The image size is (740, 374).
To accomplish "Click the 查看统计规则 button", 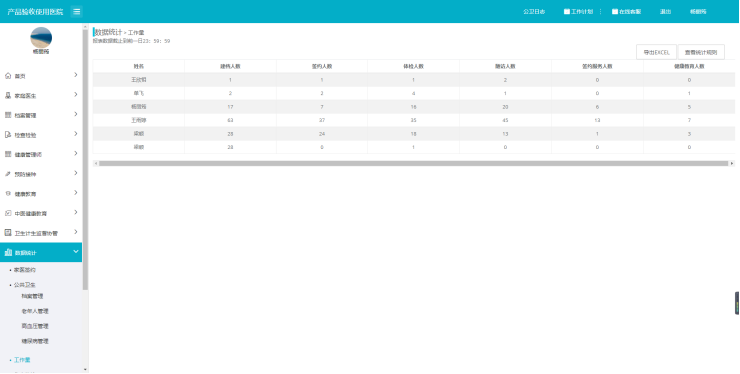I will click(x=701, y=52).
